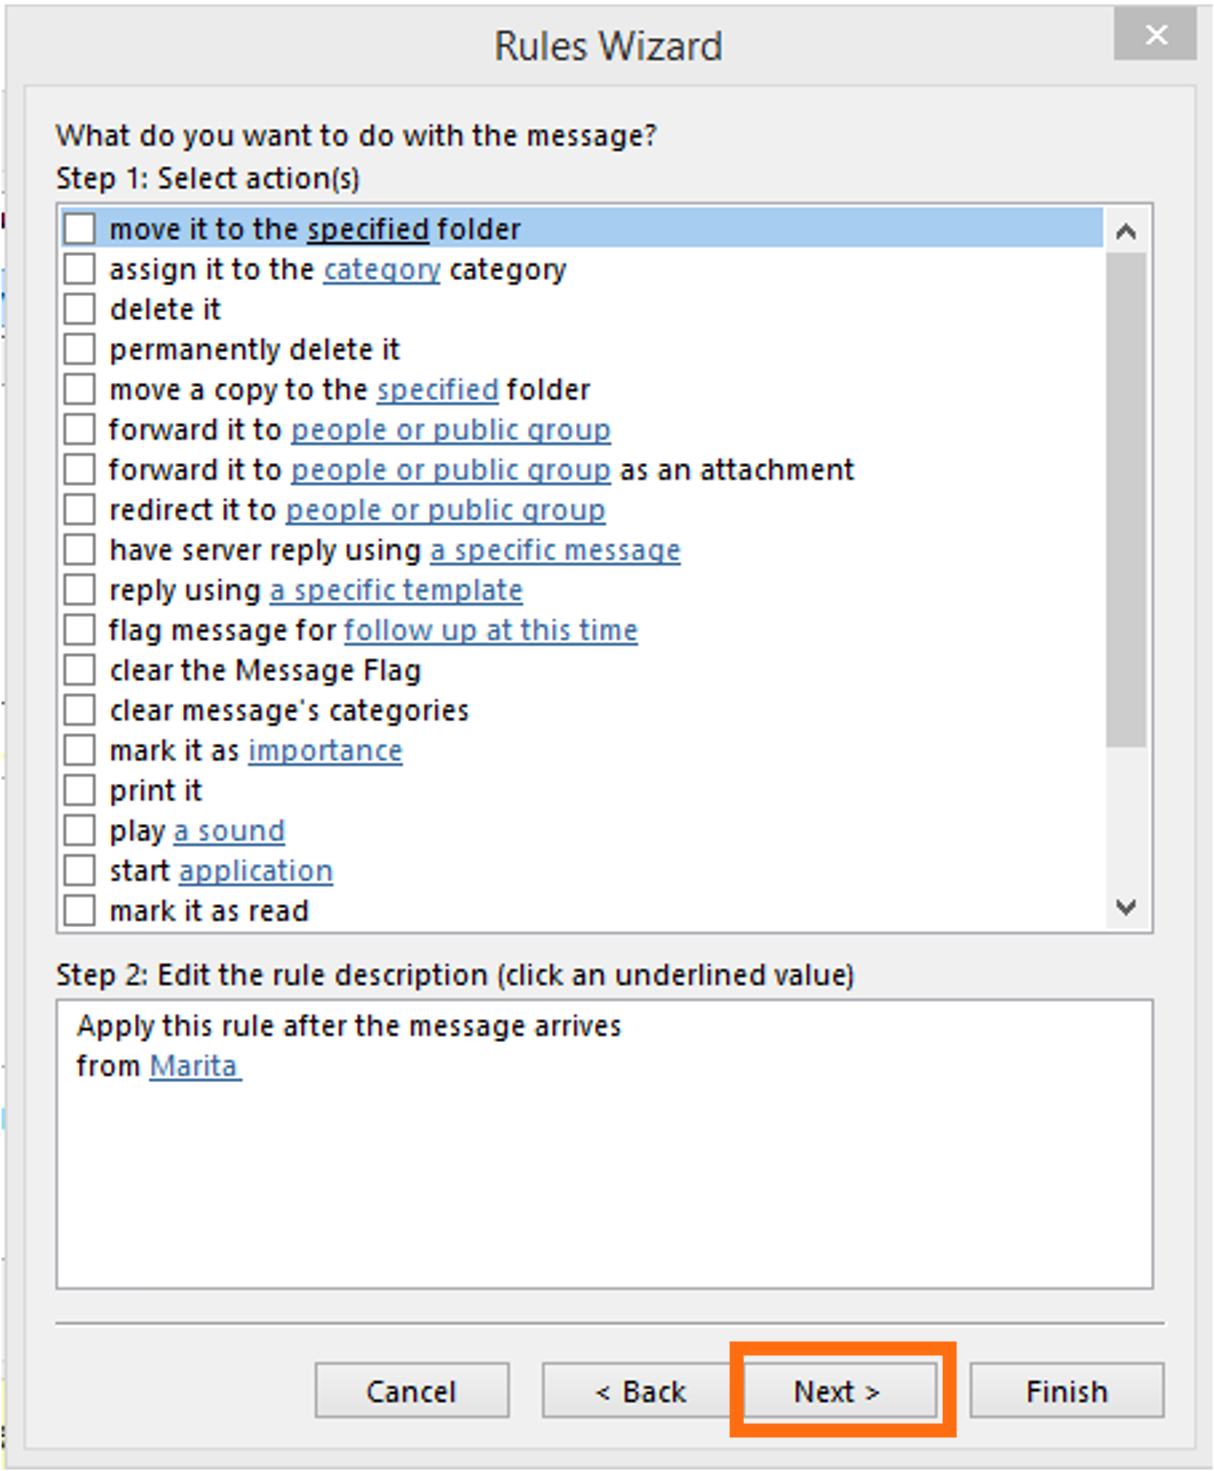
Task: Enable 'permanently delete it' action
Action: (80, 349)
